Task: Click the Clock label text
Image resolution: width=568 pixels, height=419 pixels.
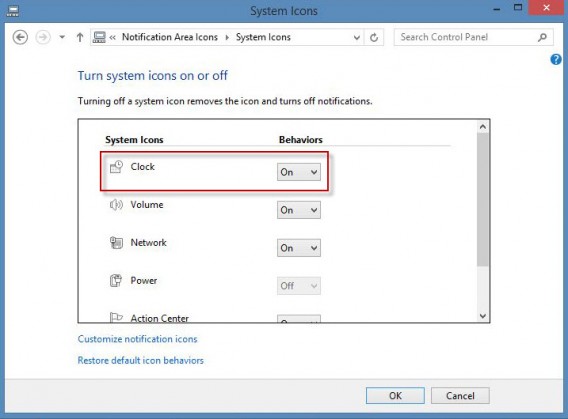Action: pos(142,167)
